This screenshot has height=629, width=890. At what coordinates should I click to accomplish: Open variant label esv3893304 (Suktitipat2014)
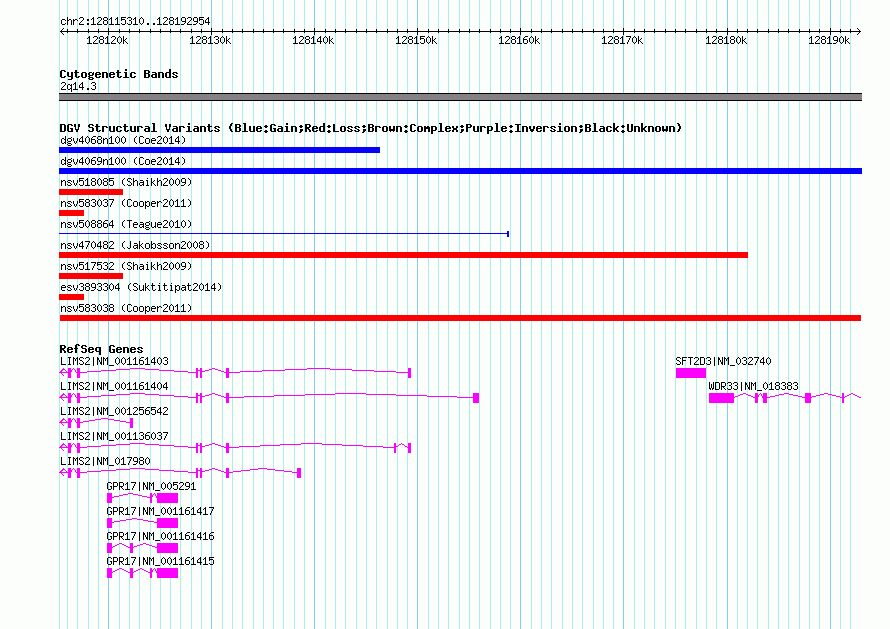[x=141, y=287]
